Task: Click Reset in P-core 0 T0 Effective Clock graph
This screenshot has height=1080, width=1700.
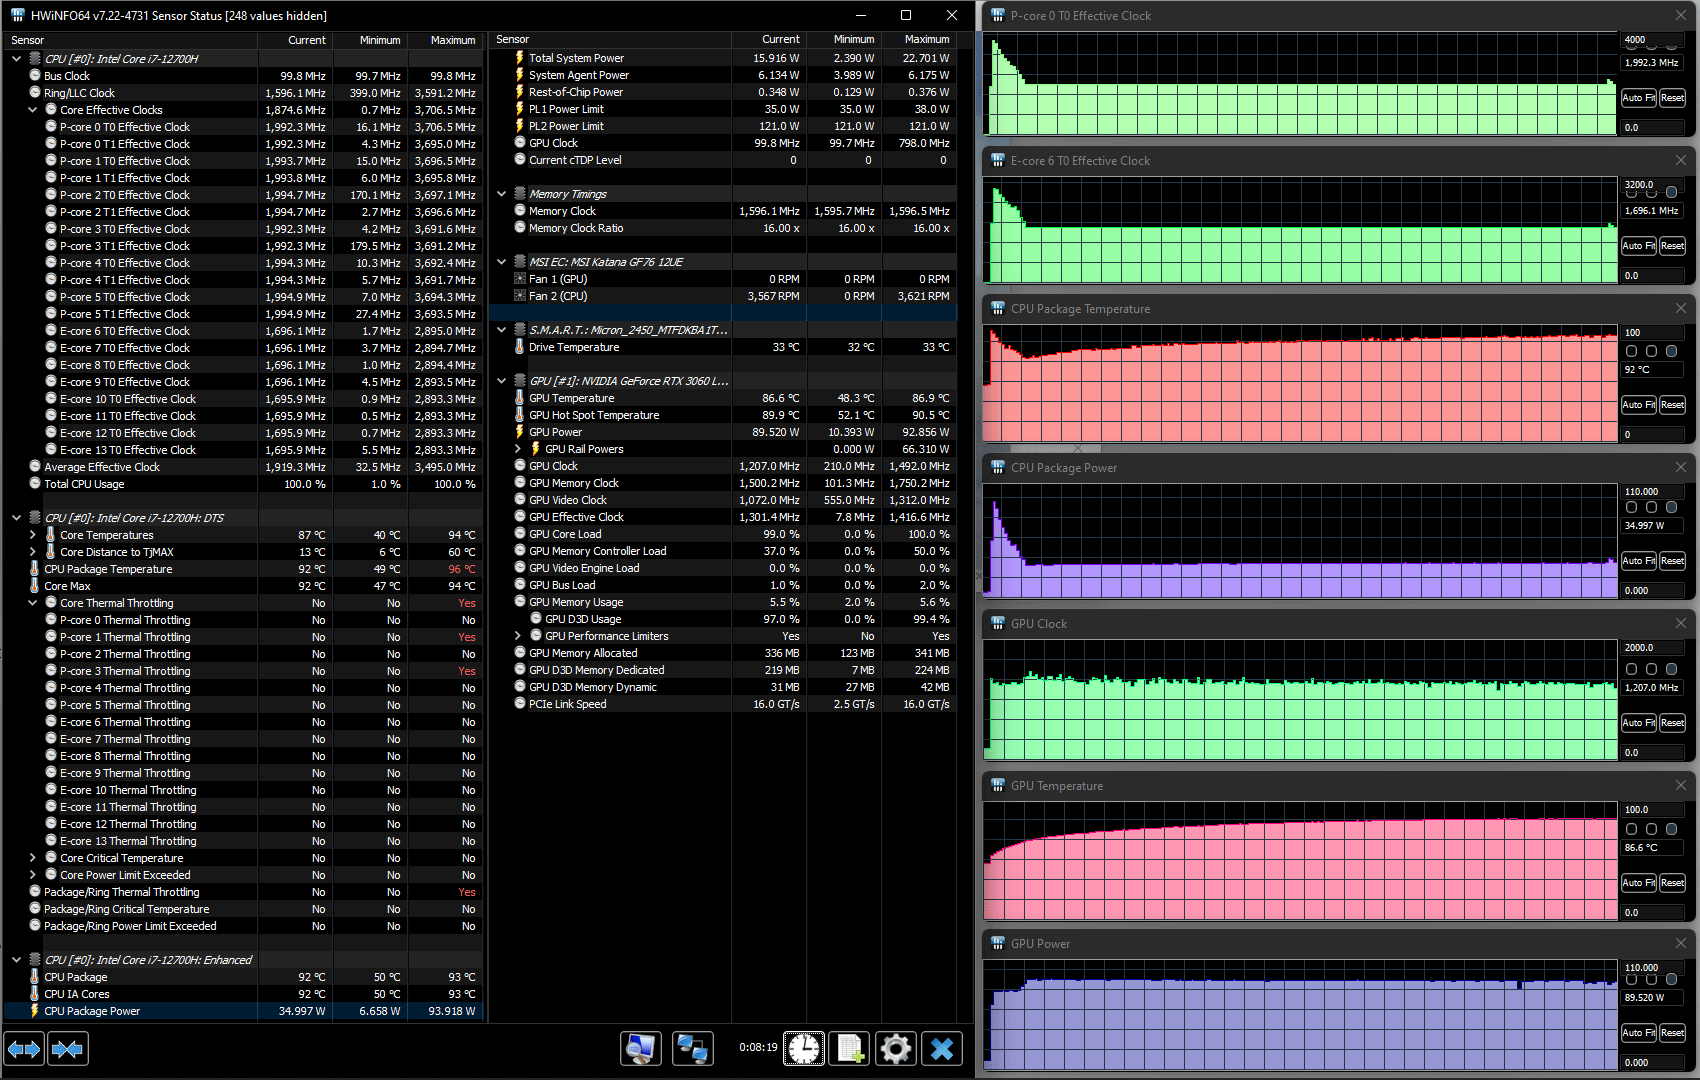Action: click(x=1673, y=98)
